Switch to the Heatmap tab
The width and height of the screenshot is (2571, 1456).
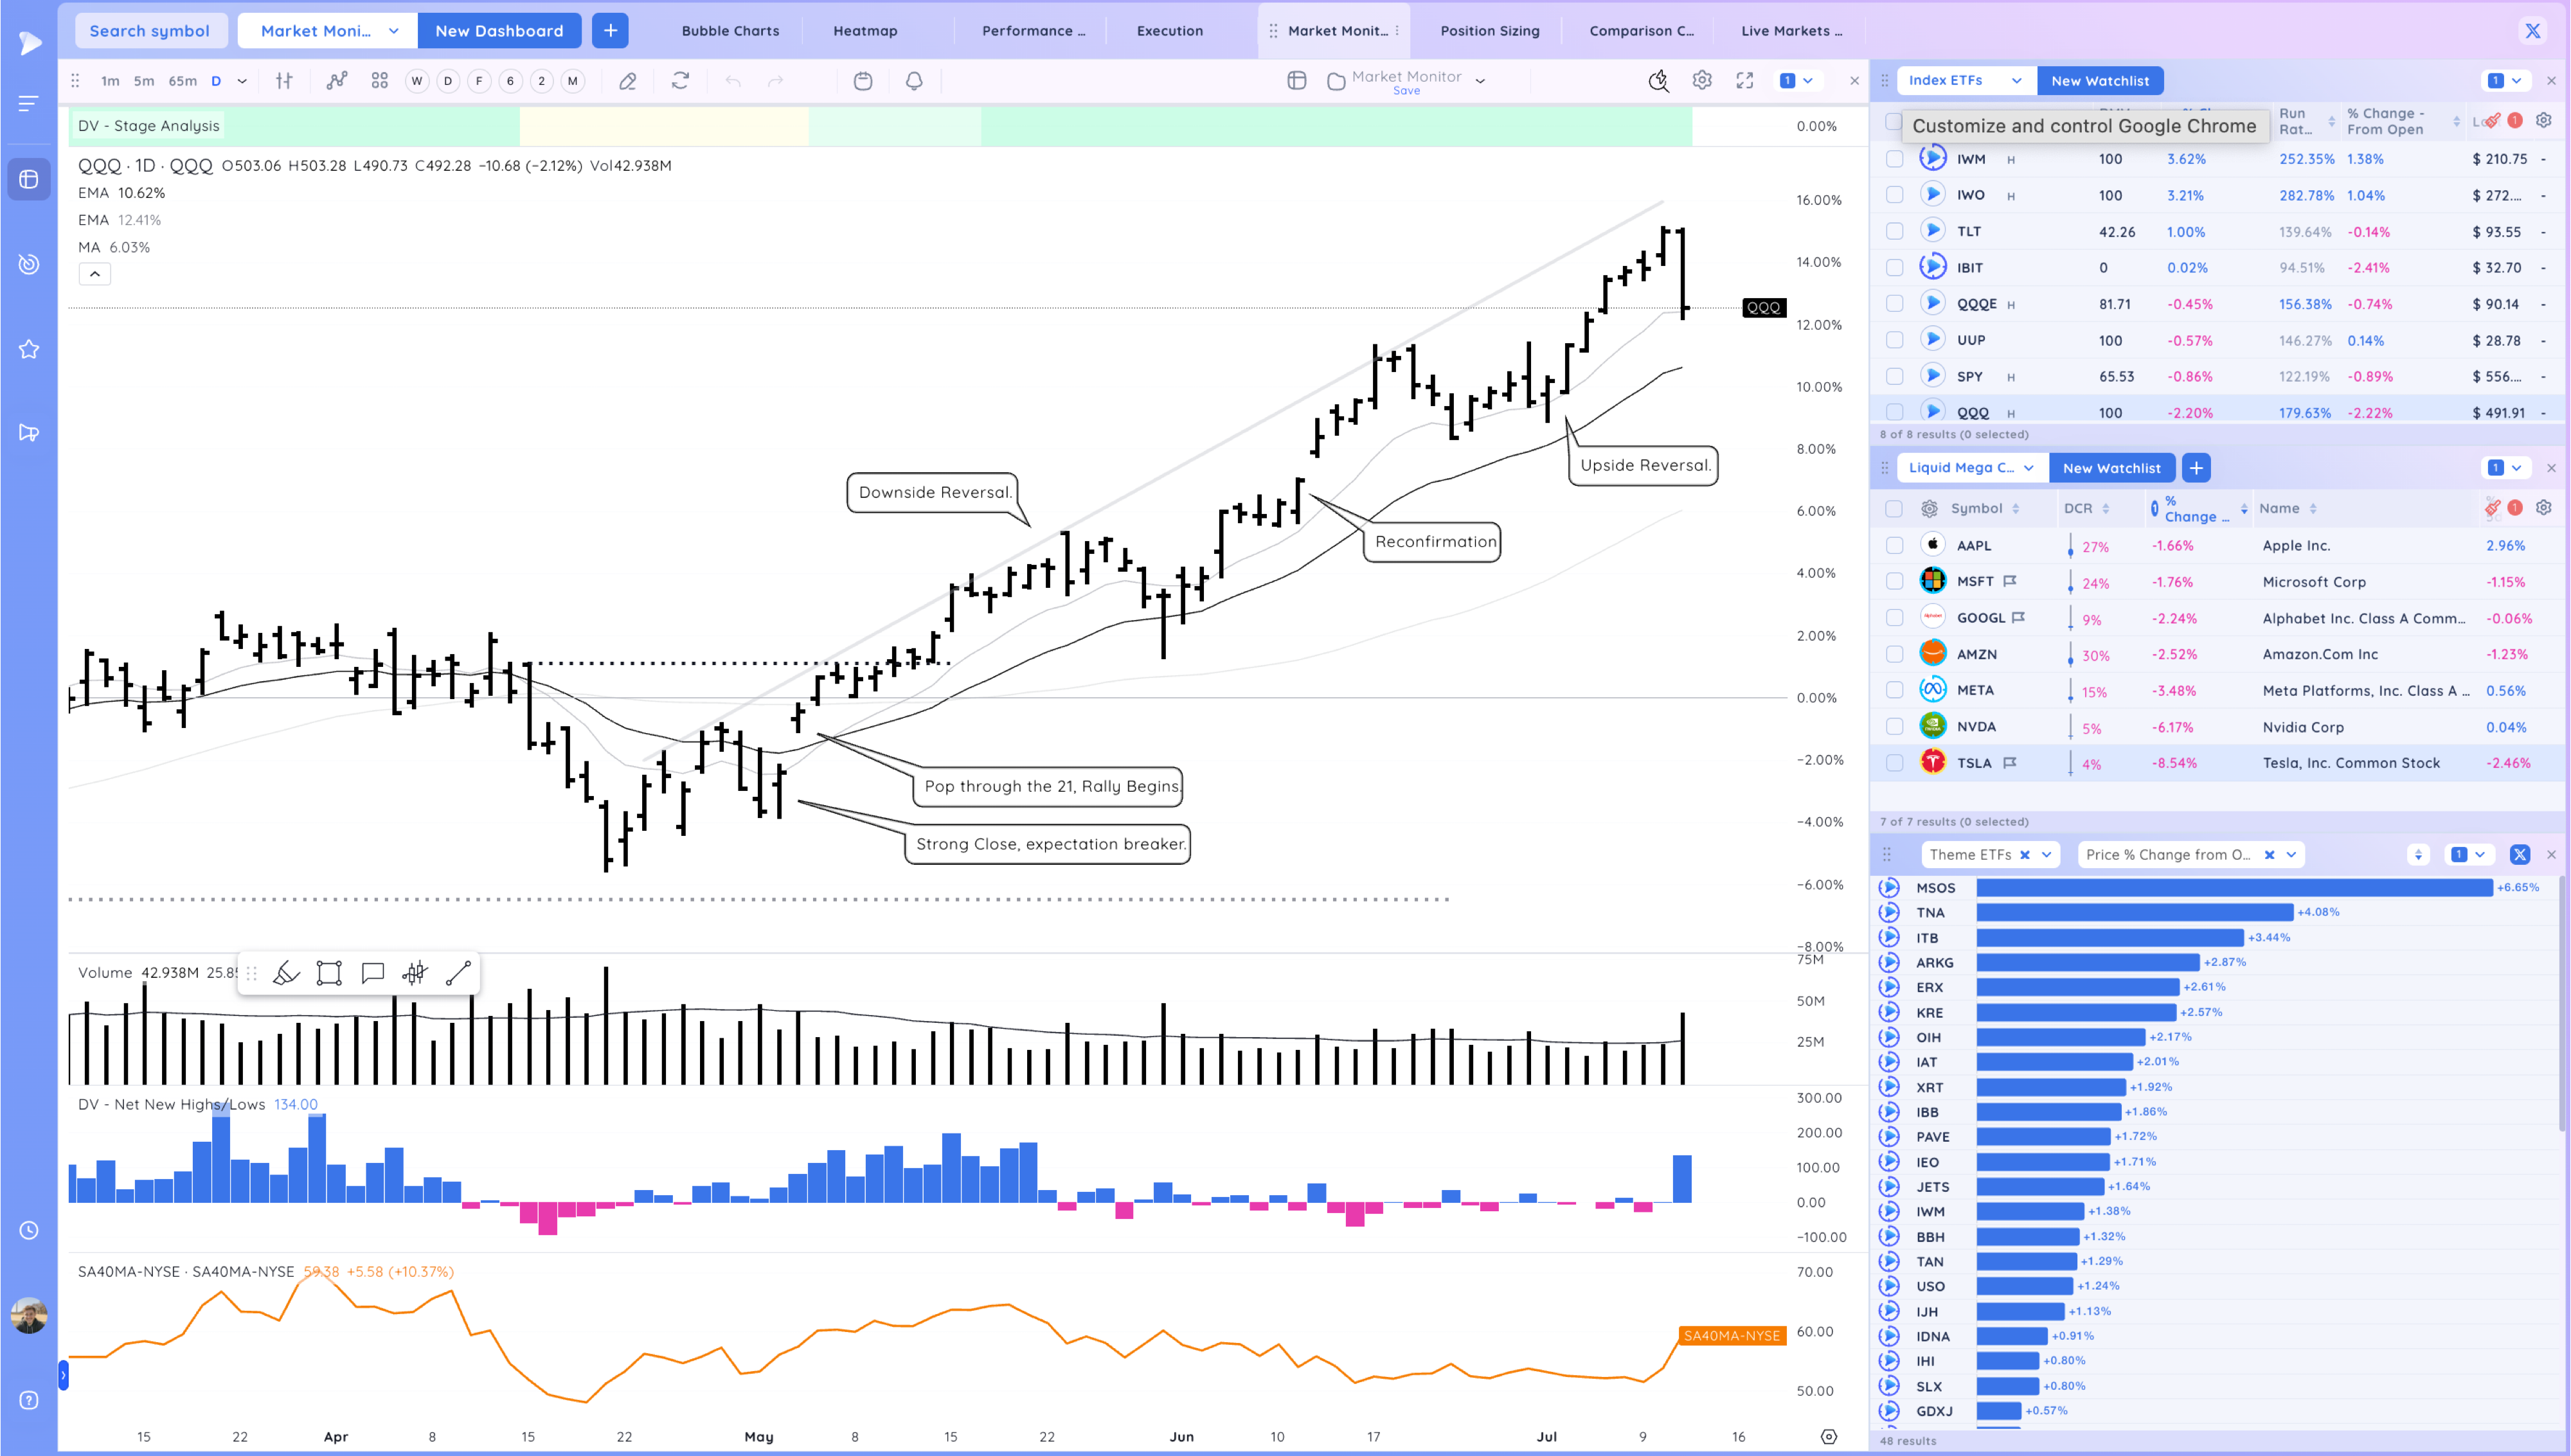865,31
